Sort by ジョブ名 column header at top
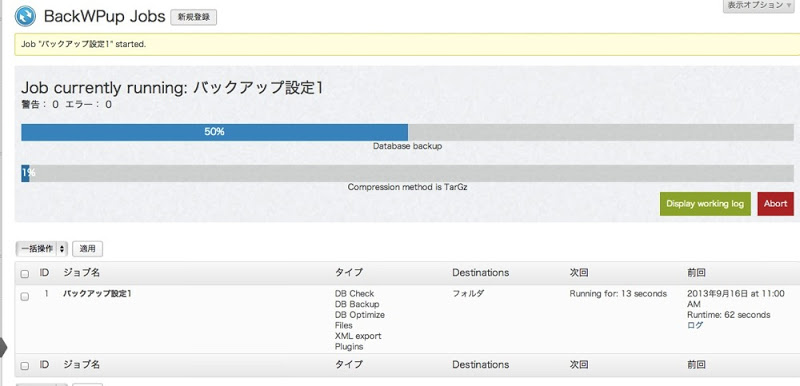The height and width of the screenshot is (386, 800). pos(81,273)
